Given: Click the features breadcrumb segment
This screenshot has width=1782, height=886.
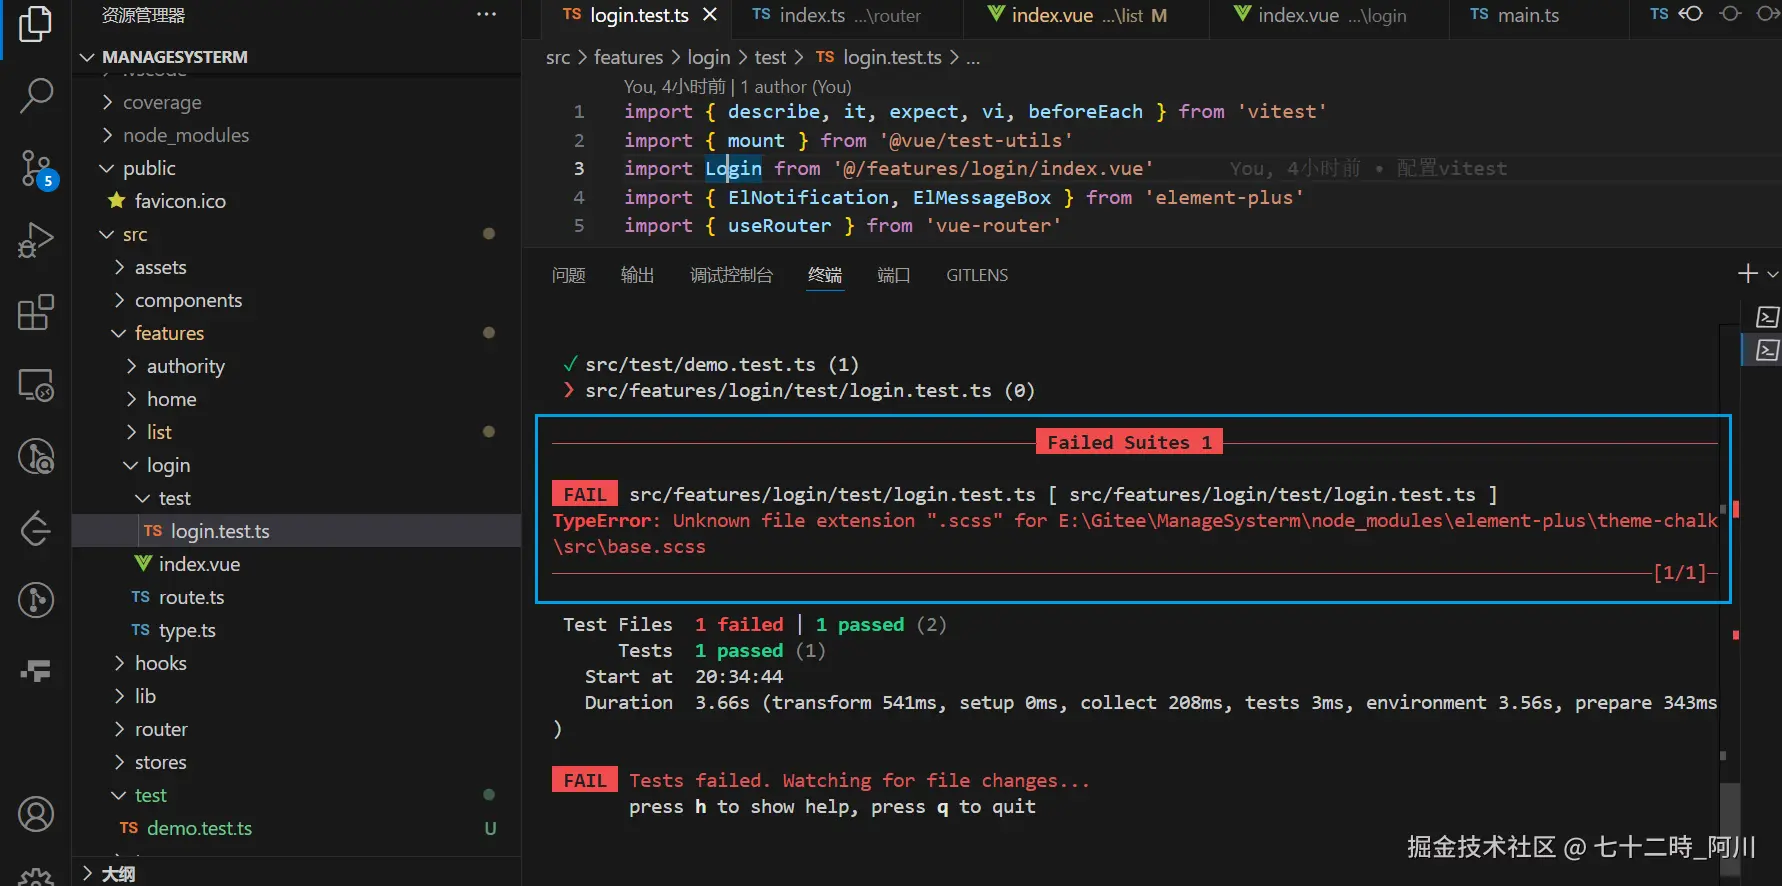Looking at the screenshot, I should point(628,58).
